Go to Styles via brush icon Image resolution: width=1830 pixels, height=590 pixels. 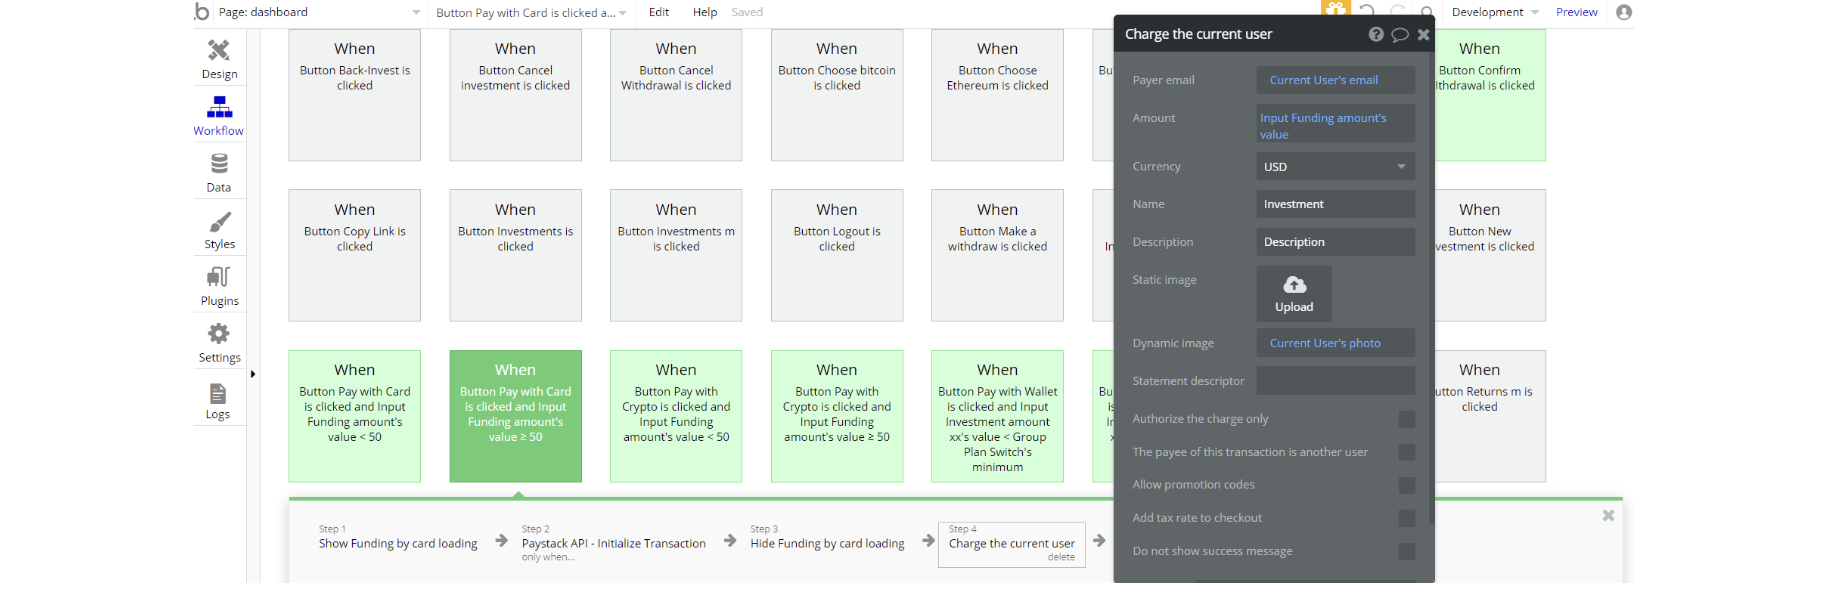click(219, 229)
